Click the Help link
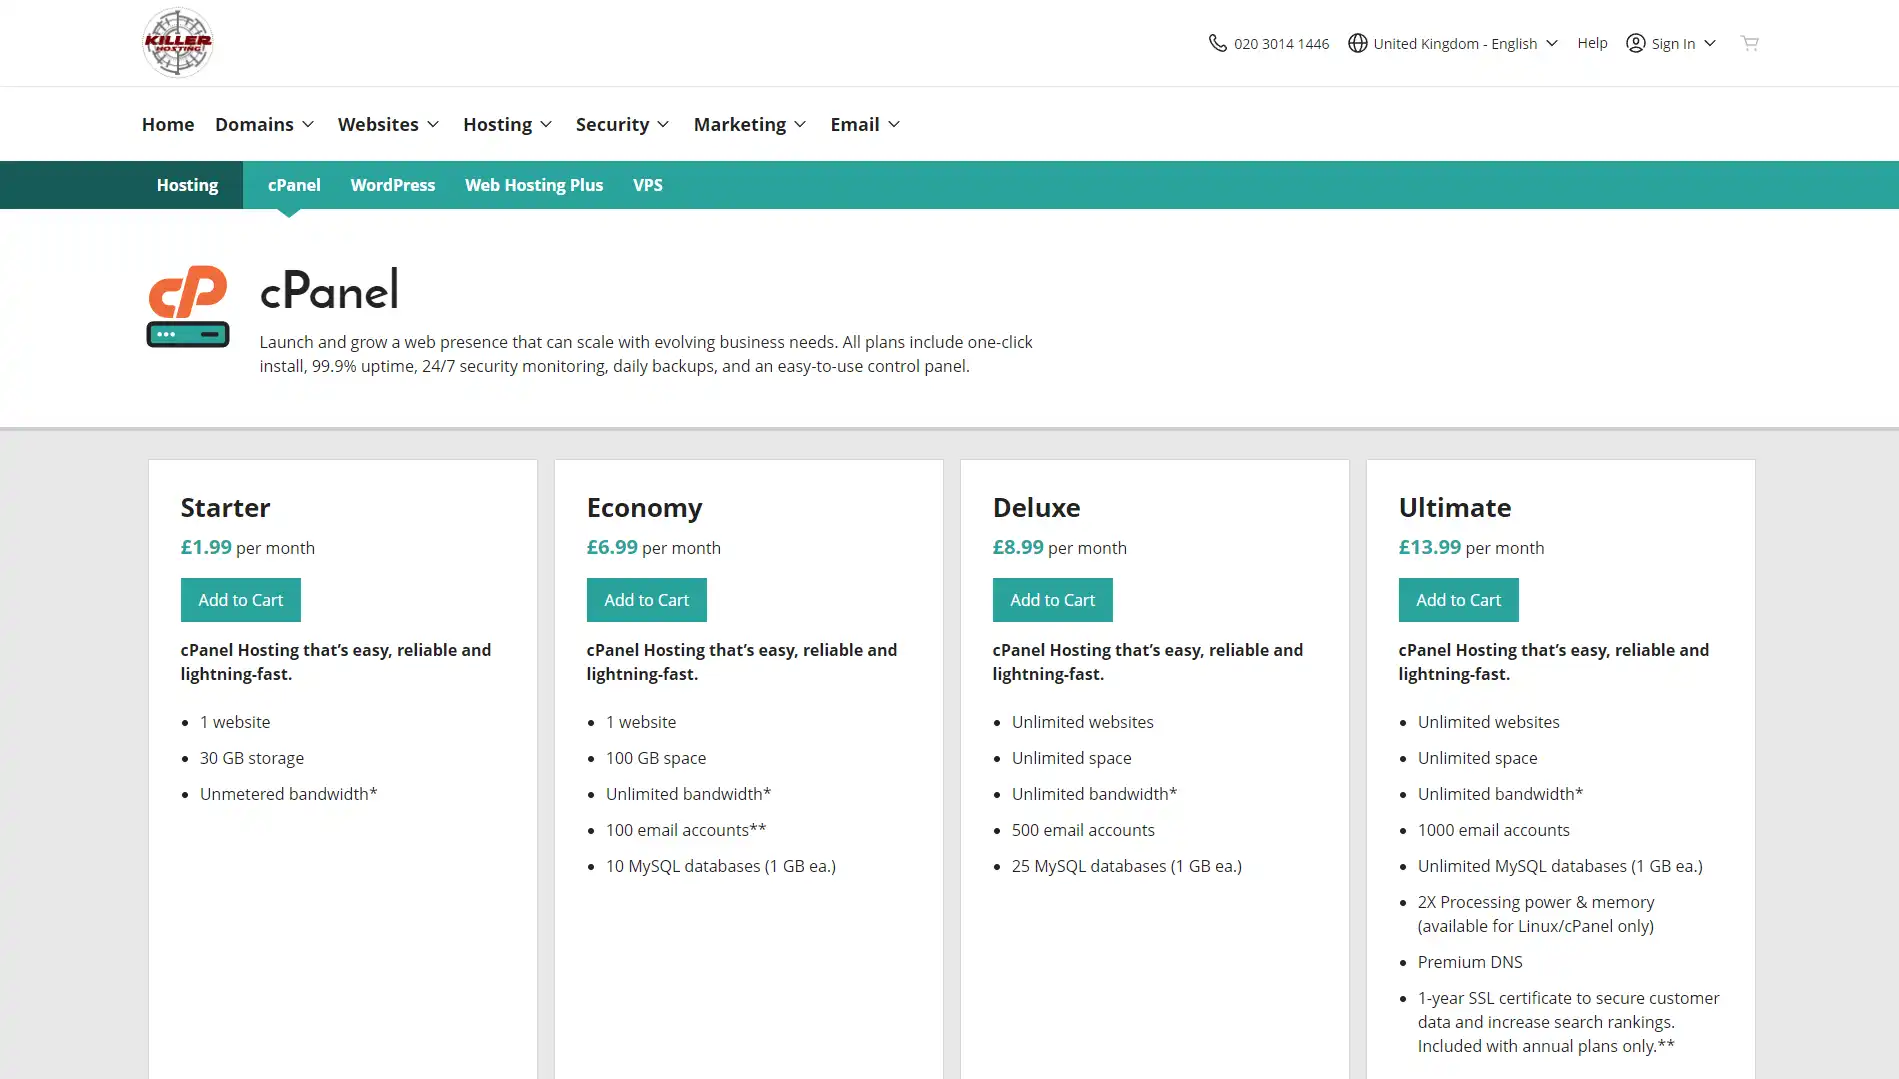 click(x=1592, y=43)
